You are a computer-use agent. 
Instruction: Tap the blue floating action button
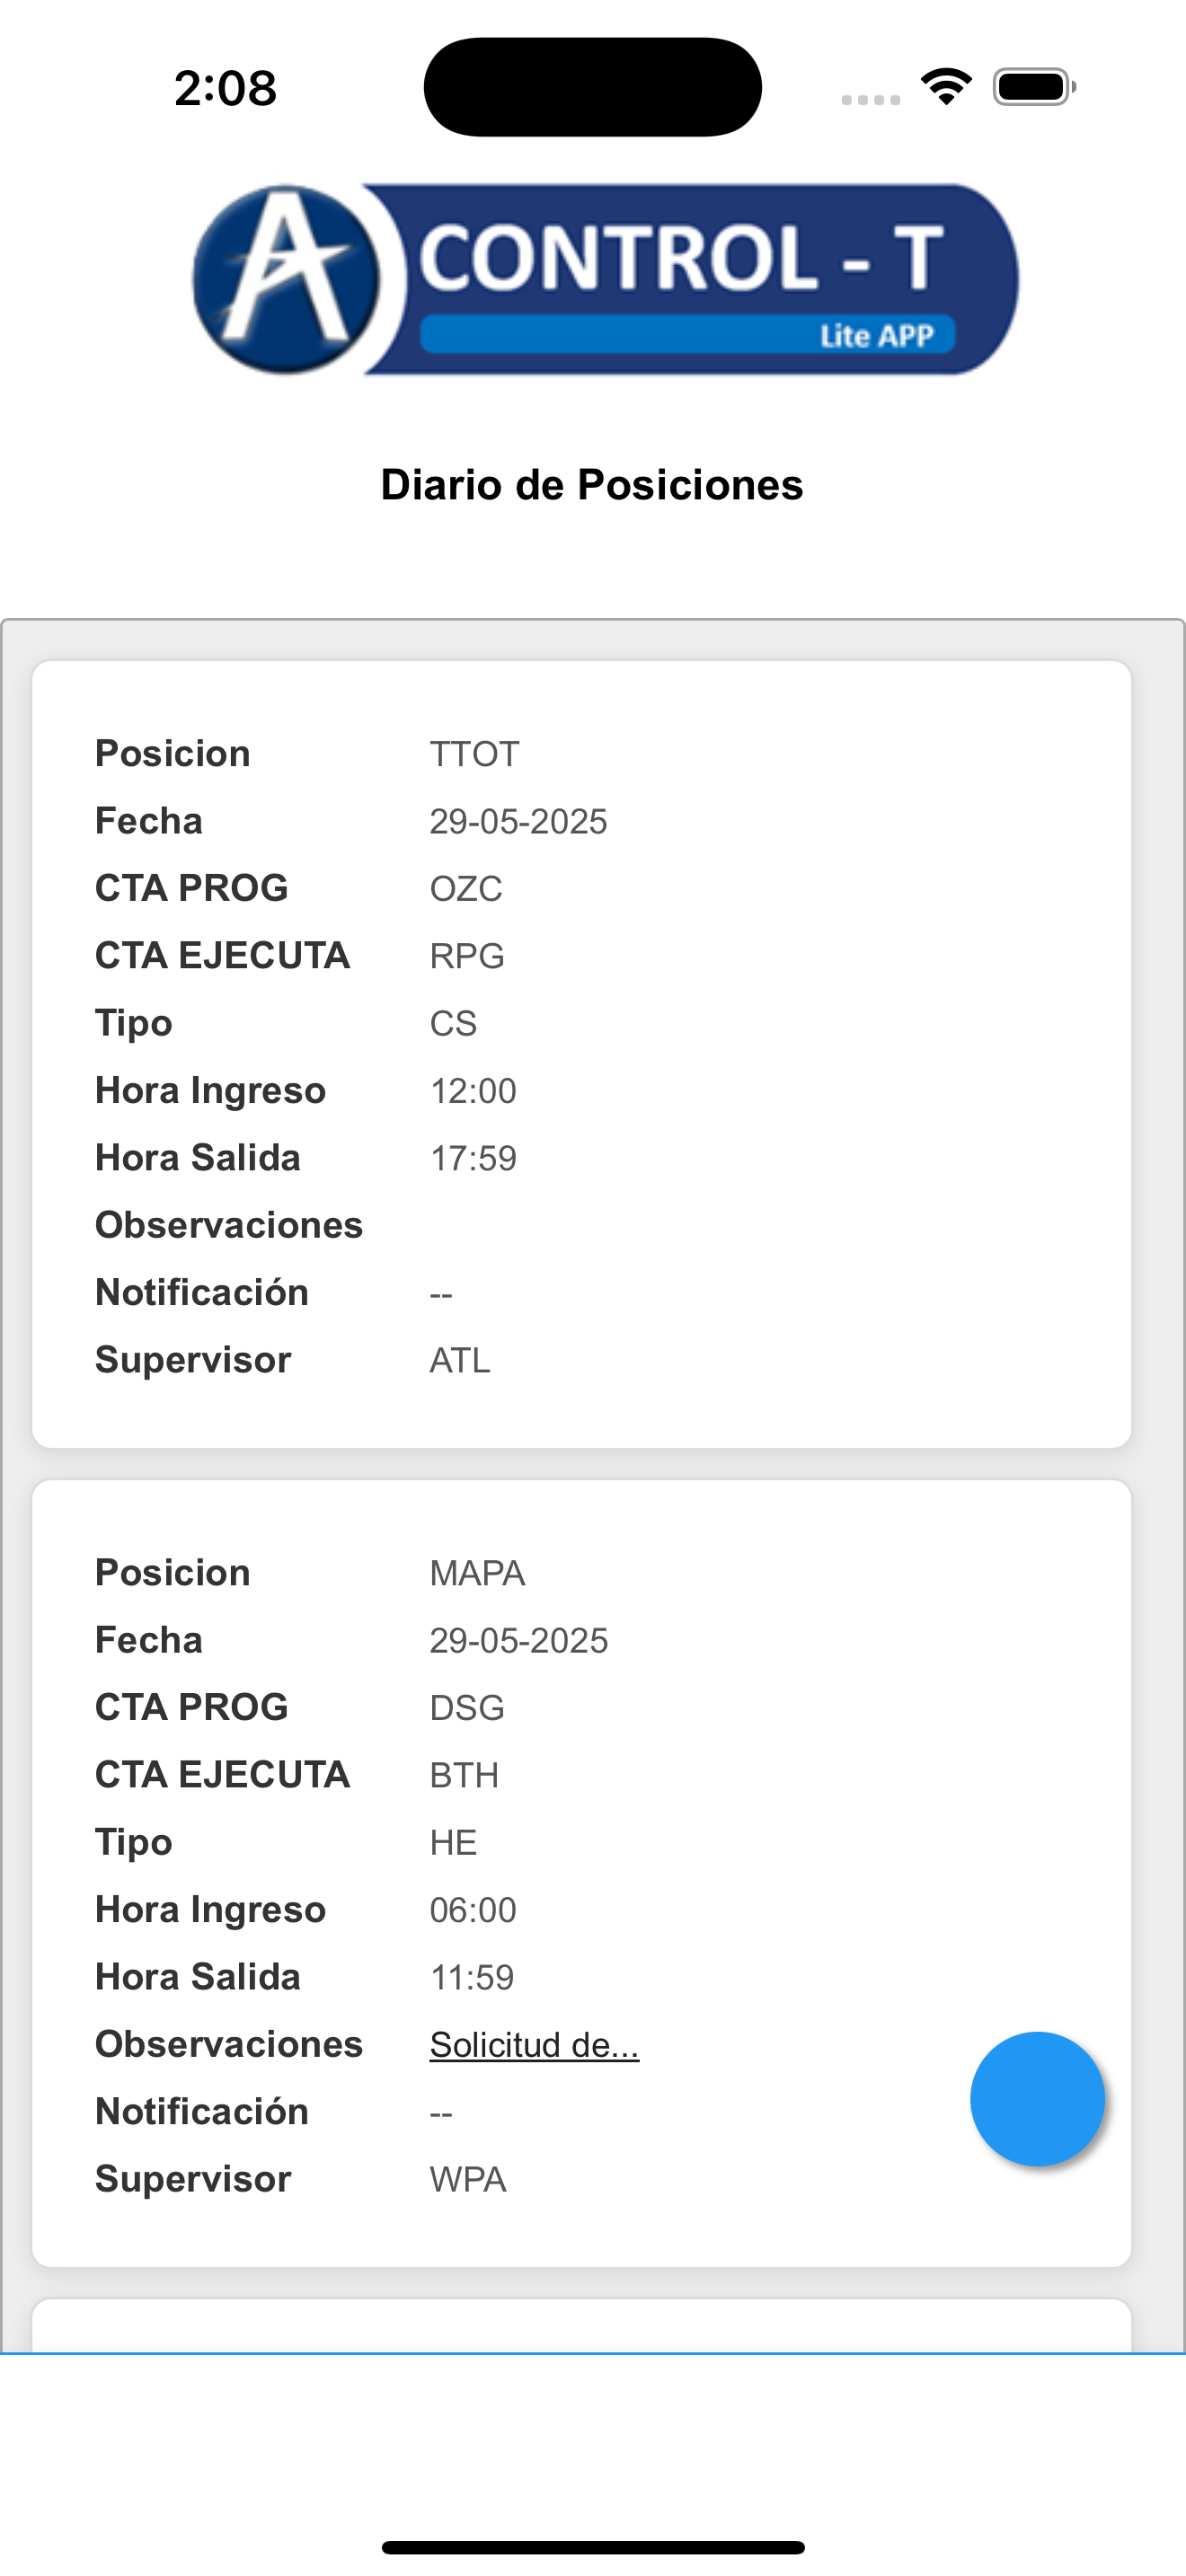coord(1037,2098)
